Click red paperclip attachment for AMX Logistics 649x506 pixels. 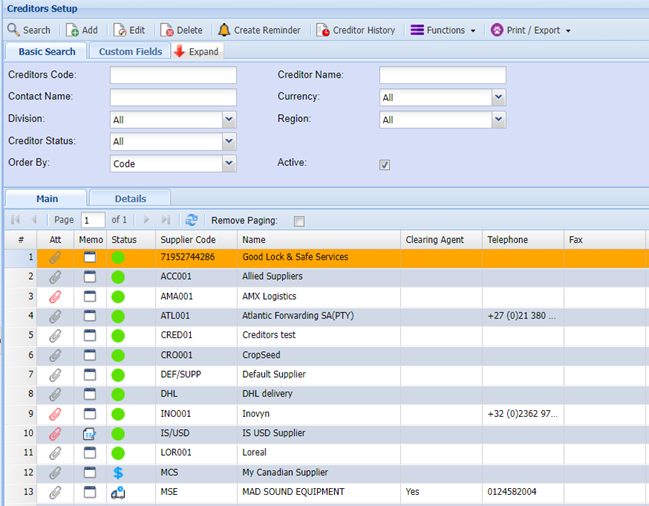point(55,297)
